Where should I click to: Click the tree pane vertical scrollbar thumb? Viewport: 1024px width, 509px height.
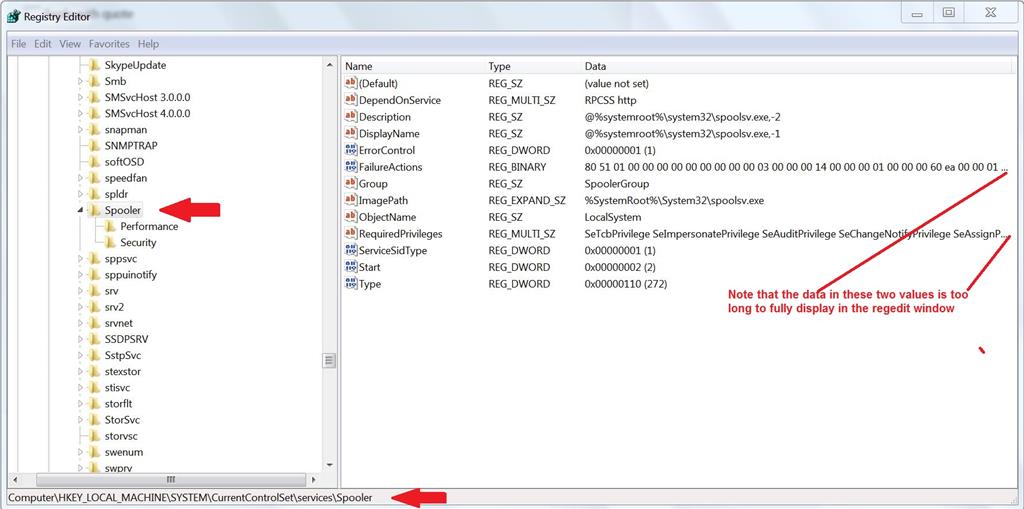tap(329, 361)
